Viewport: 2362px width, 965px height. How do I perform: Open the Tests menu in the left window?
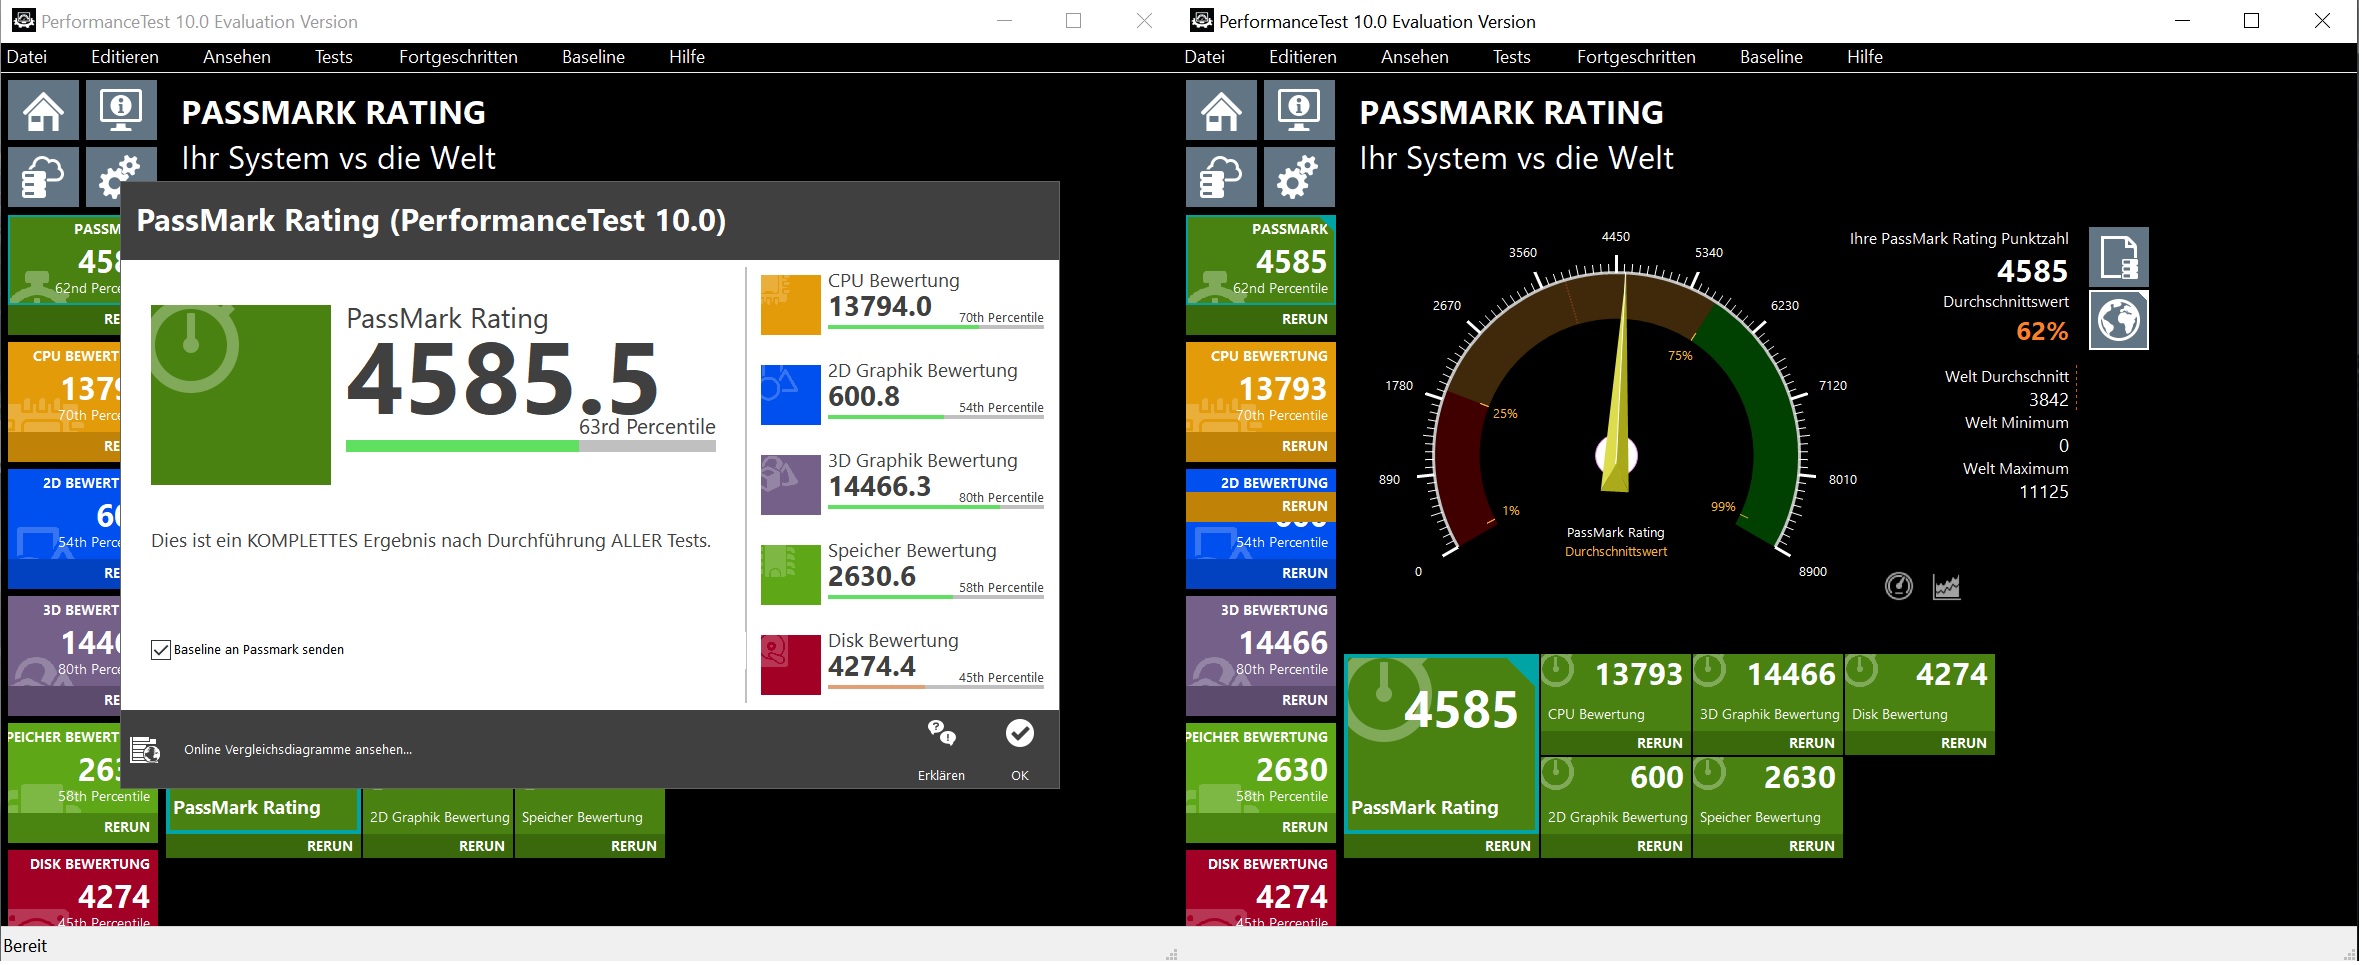334,57
